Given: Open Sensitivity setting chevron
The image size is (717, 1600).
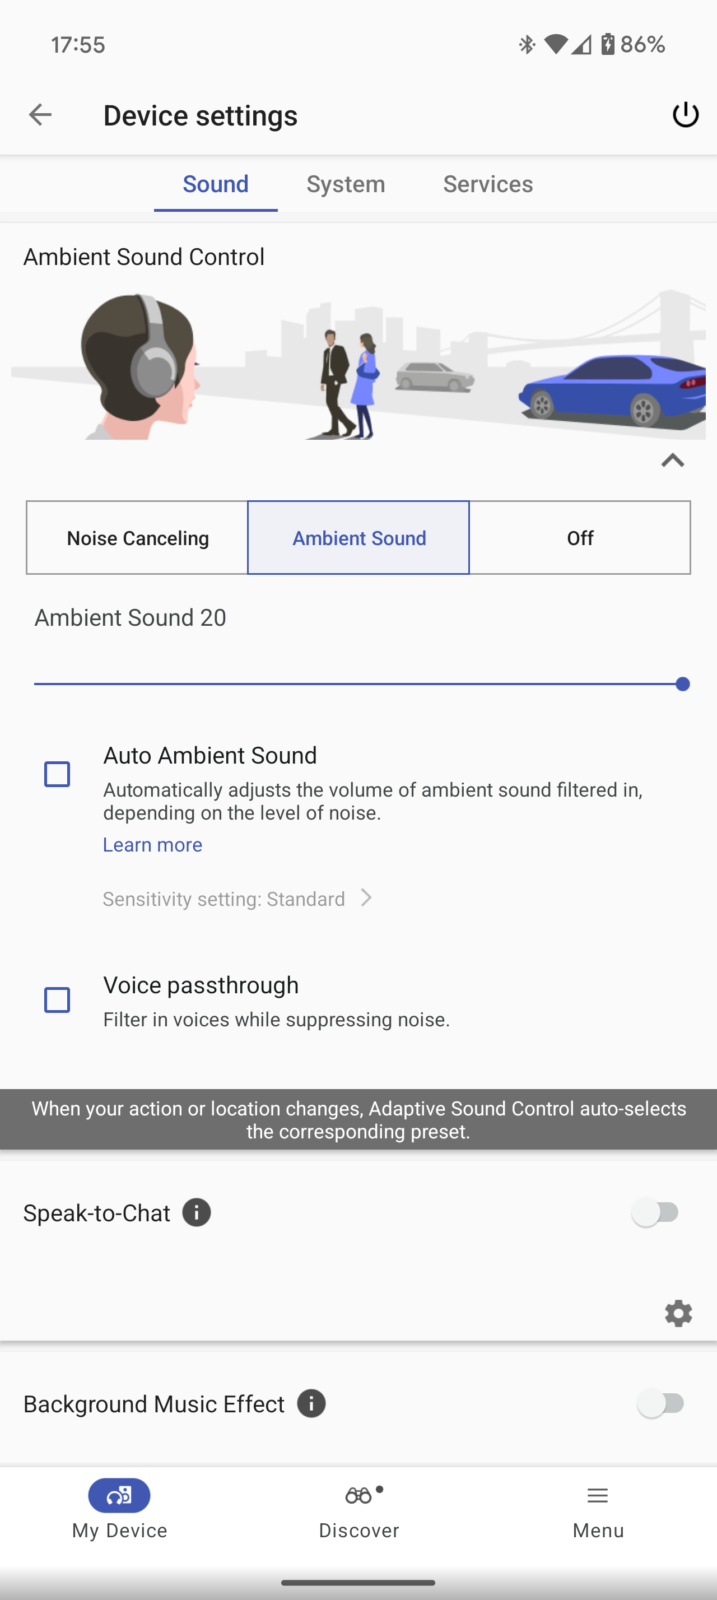Looking at the screenshot, I should point(367,898).
